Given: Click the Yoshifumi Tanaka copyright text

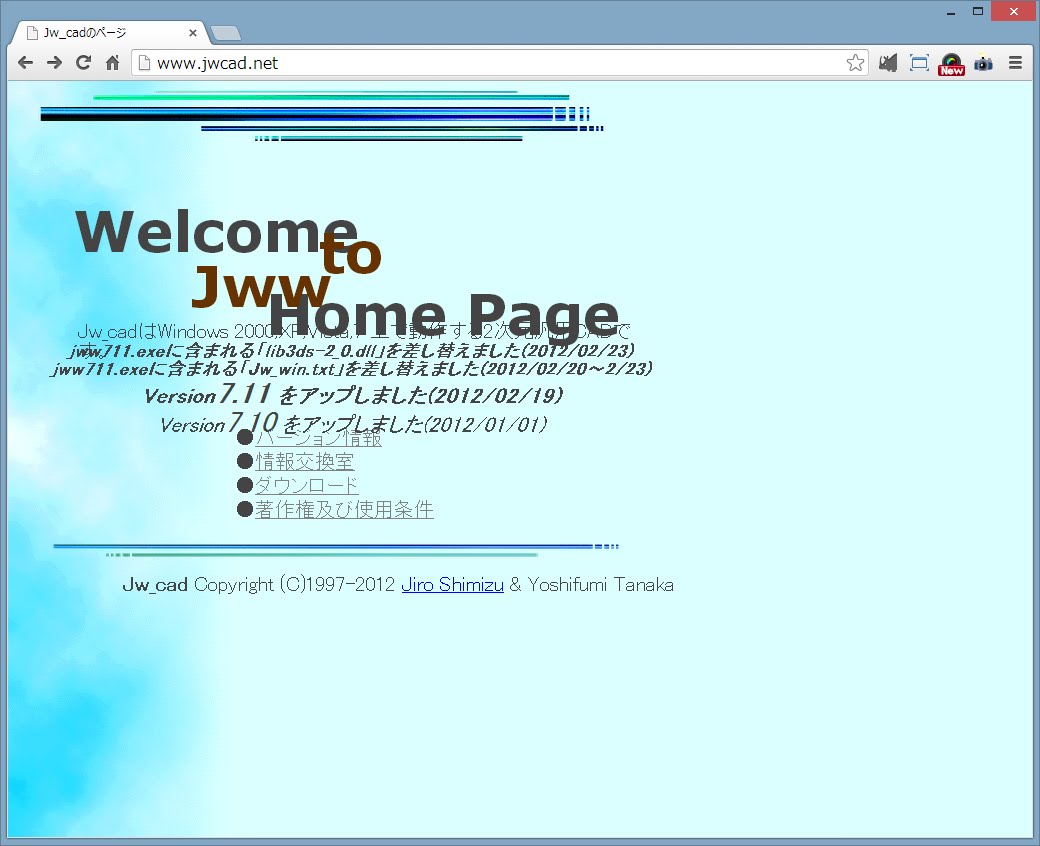Looking at the screenshot, I should (601, 585).
